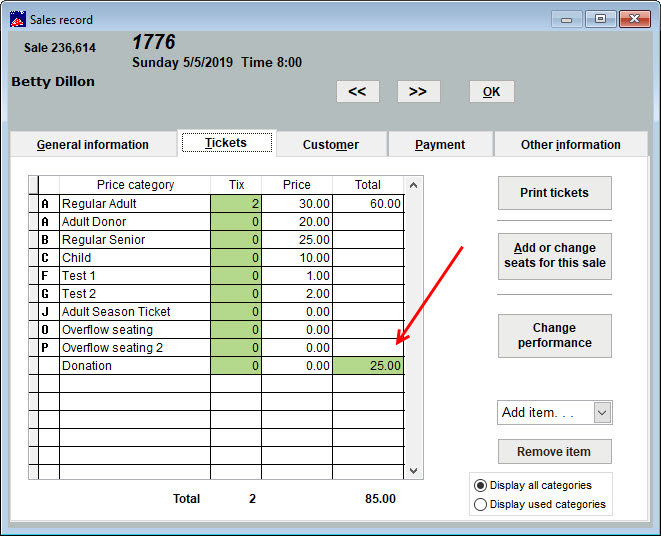
Task: Click Tix cell for Child row
Action: point(236,258)
